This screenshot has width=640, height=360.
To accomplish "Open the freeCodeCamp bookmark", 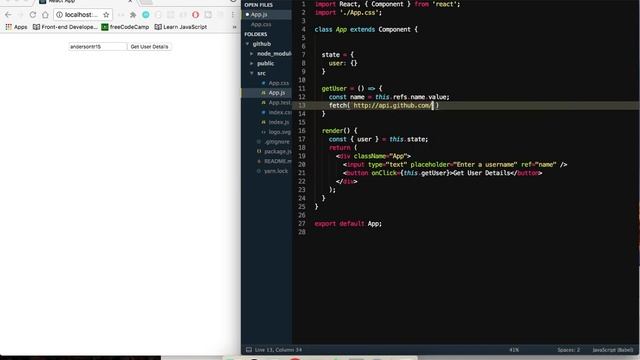I will tap(125, 27).
